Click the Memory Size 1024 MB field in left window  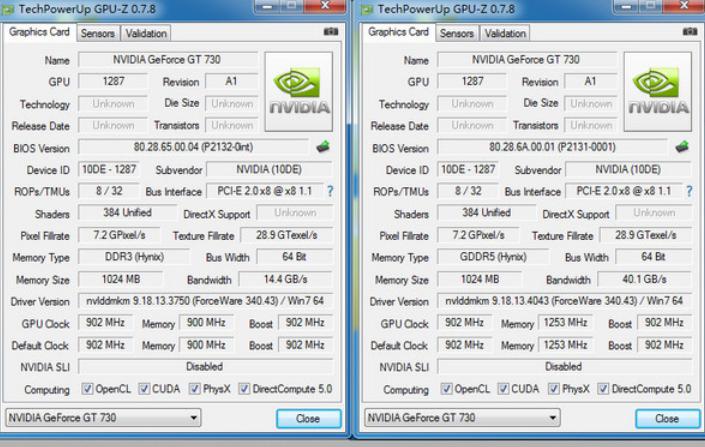120,279
